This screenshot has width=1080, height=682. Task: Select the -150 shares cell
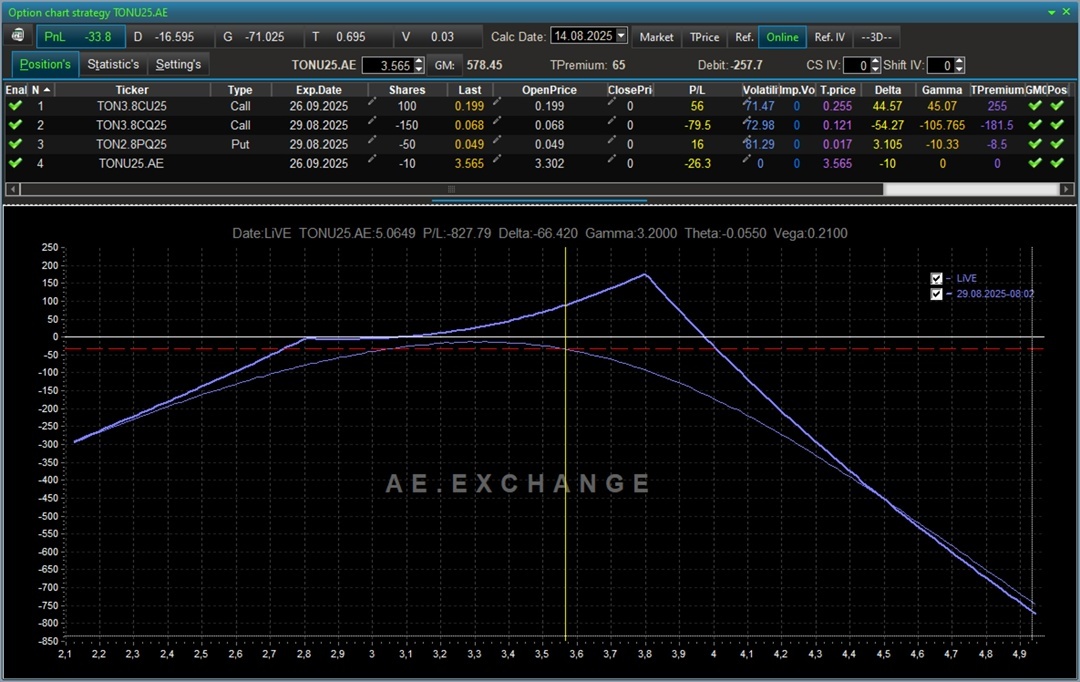coord(407,125)
